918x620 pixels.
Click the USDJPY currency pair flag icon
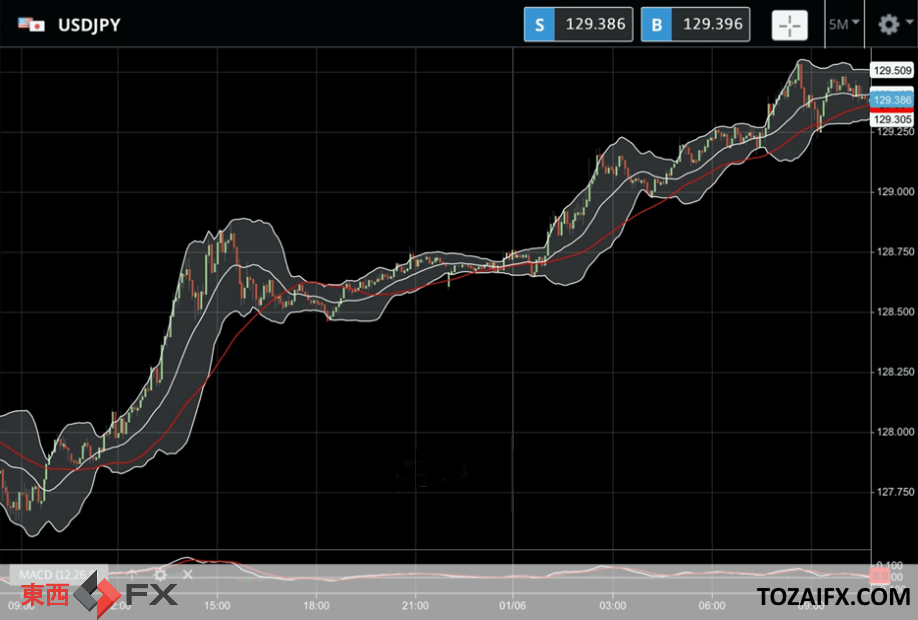[x=31, y=25]
